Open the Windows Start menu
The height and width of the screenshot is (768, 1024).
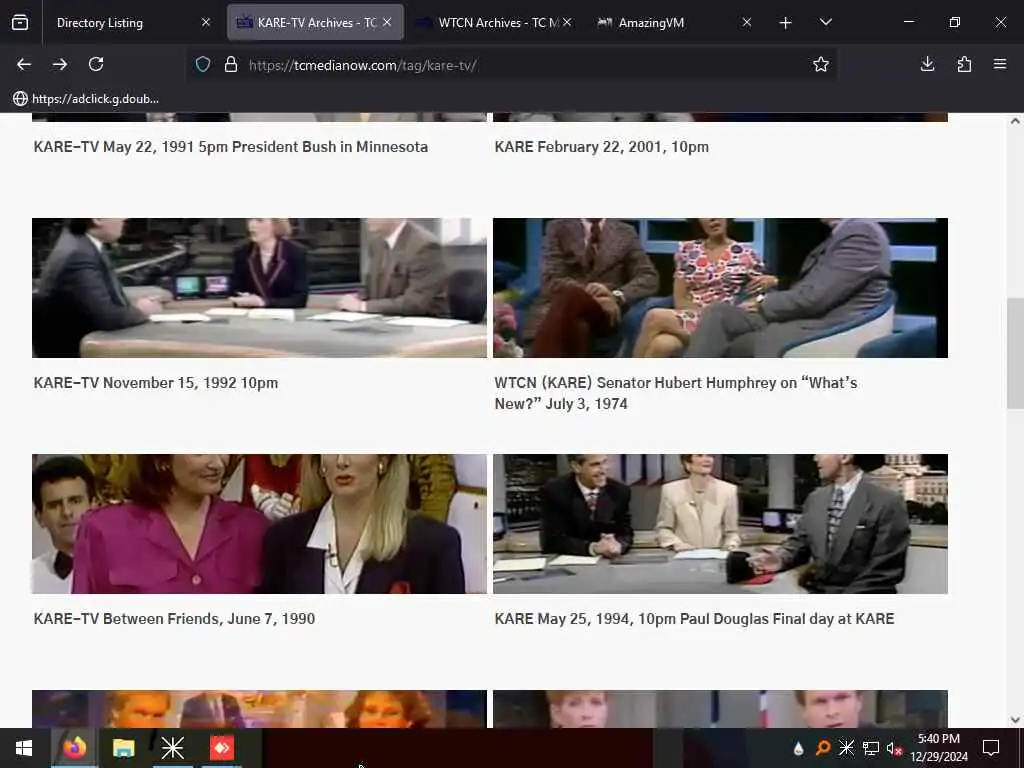(24, 748)
